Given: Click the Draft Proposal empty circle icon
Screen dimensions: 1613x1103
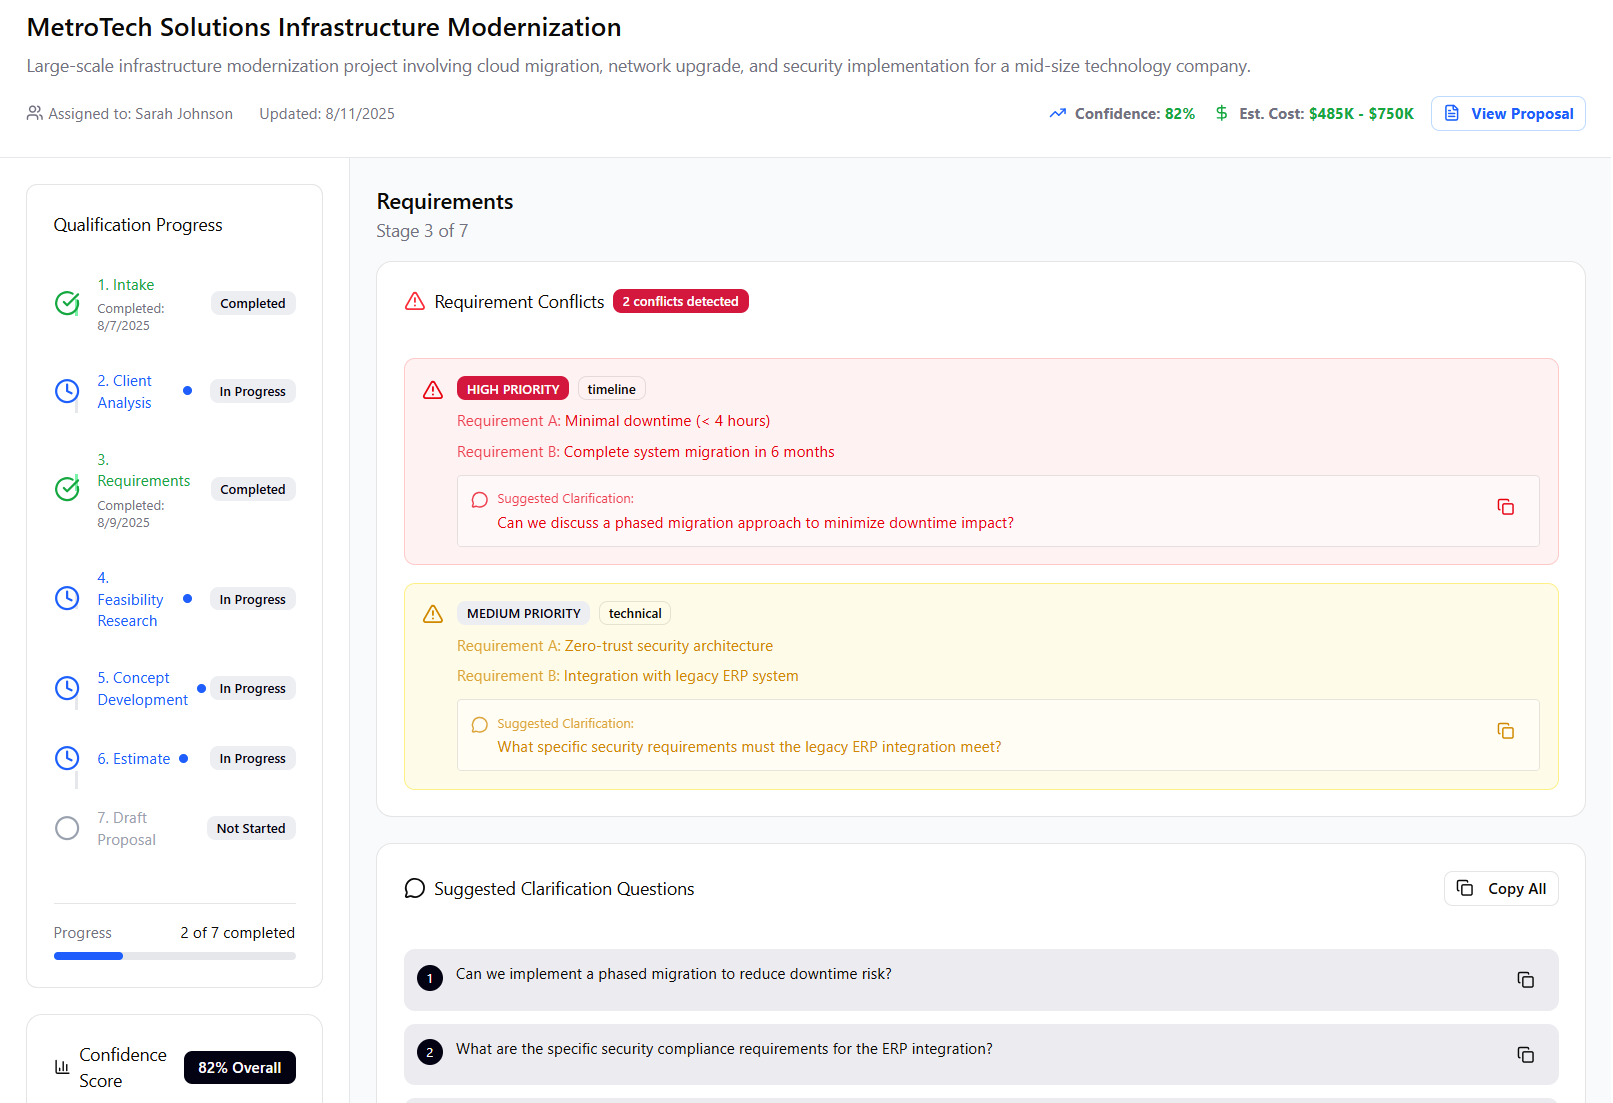Looking at the screenshot, I should click(x=67, y=828).
